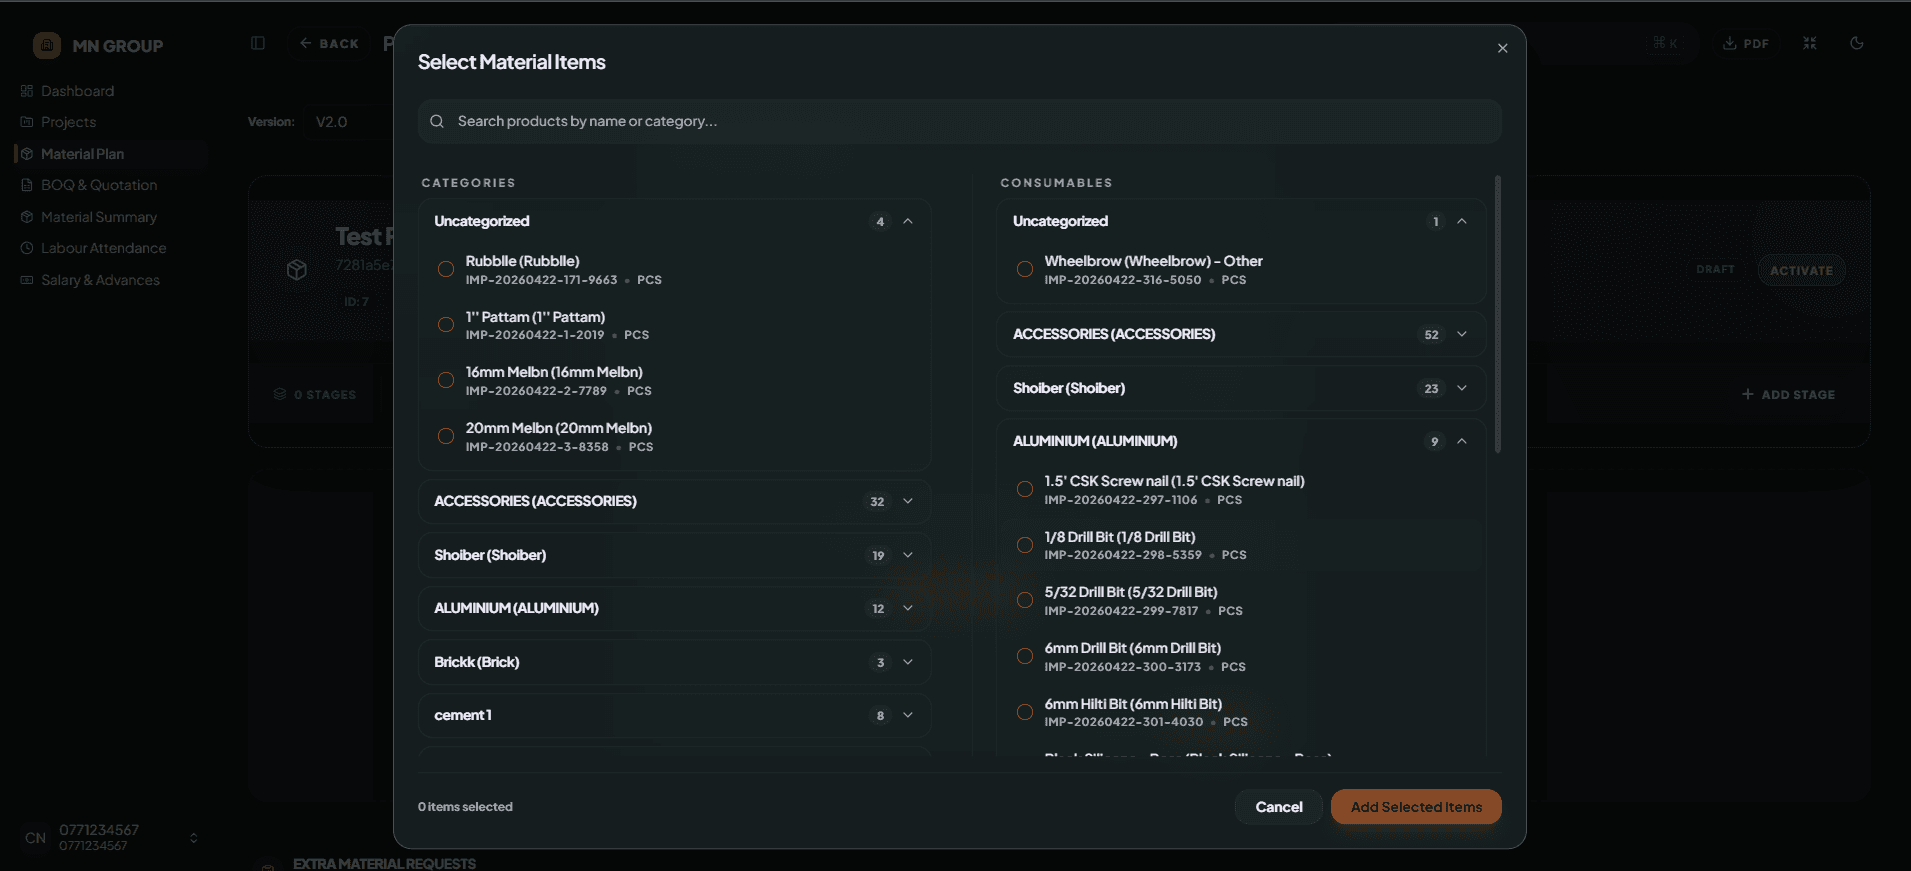The height and width of the screenshot is (871, 1911).
Task: Click ACTIVATE button
Action: click(x=1801, y=270)
